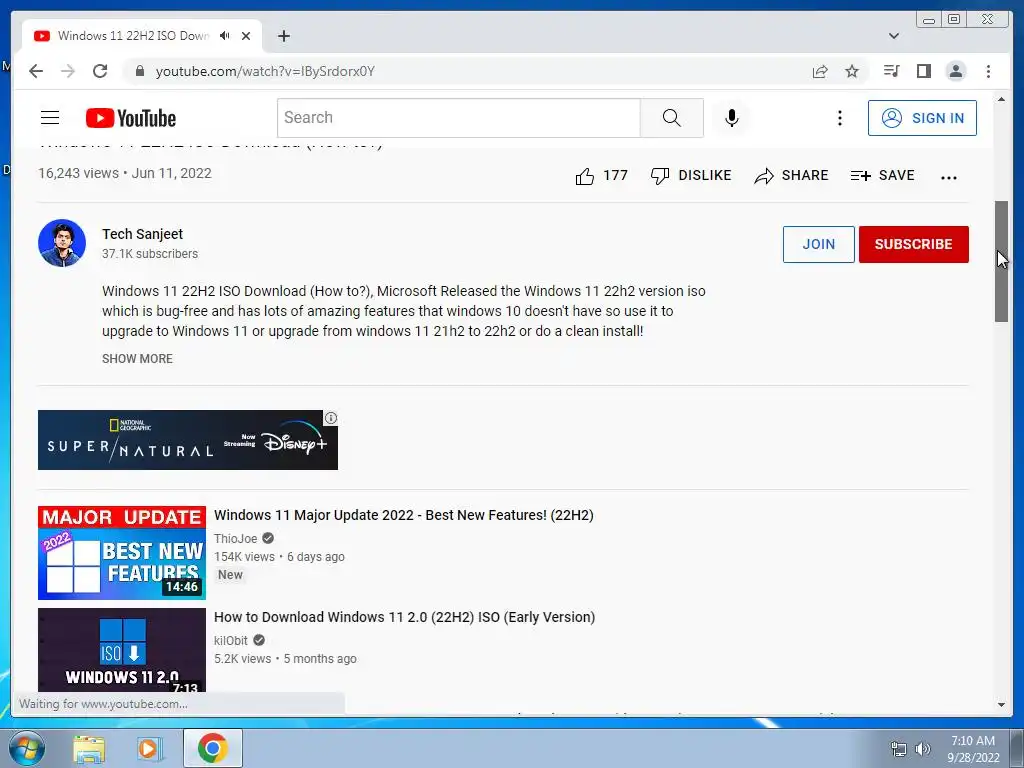Open Windows Explorer from taskbar
The width and height of the screenshot is (1024, 768).
tap(89, 748)
